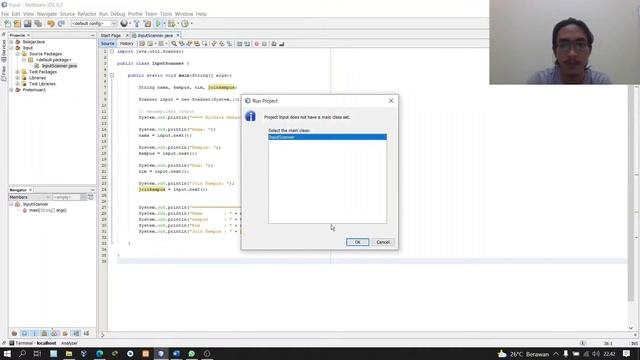The image size is (640, 360).
Task: Click the red Start Macro Recording icon
Action: click(x=256, y=44)
